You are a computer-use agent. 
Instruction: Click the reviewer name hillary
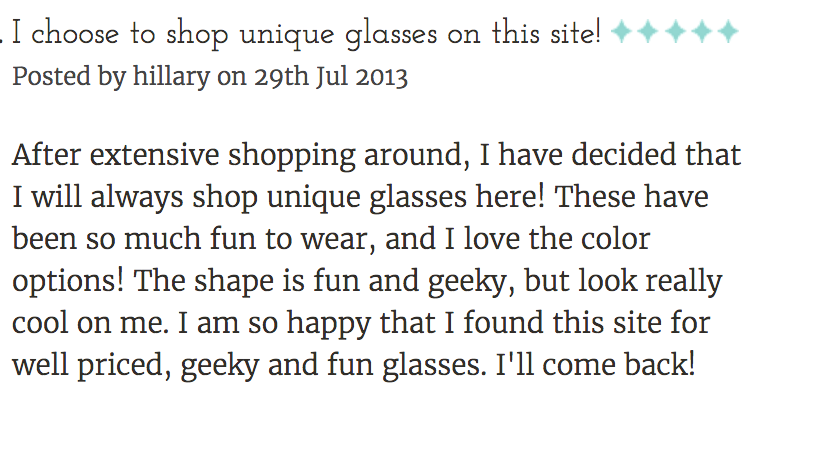(171, 76)
